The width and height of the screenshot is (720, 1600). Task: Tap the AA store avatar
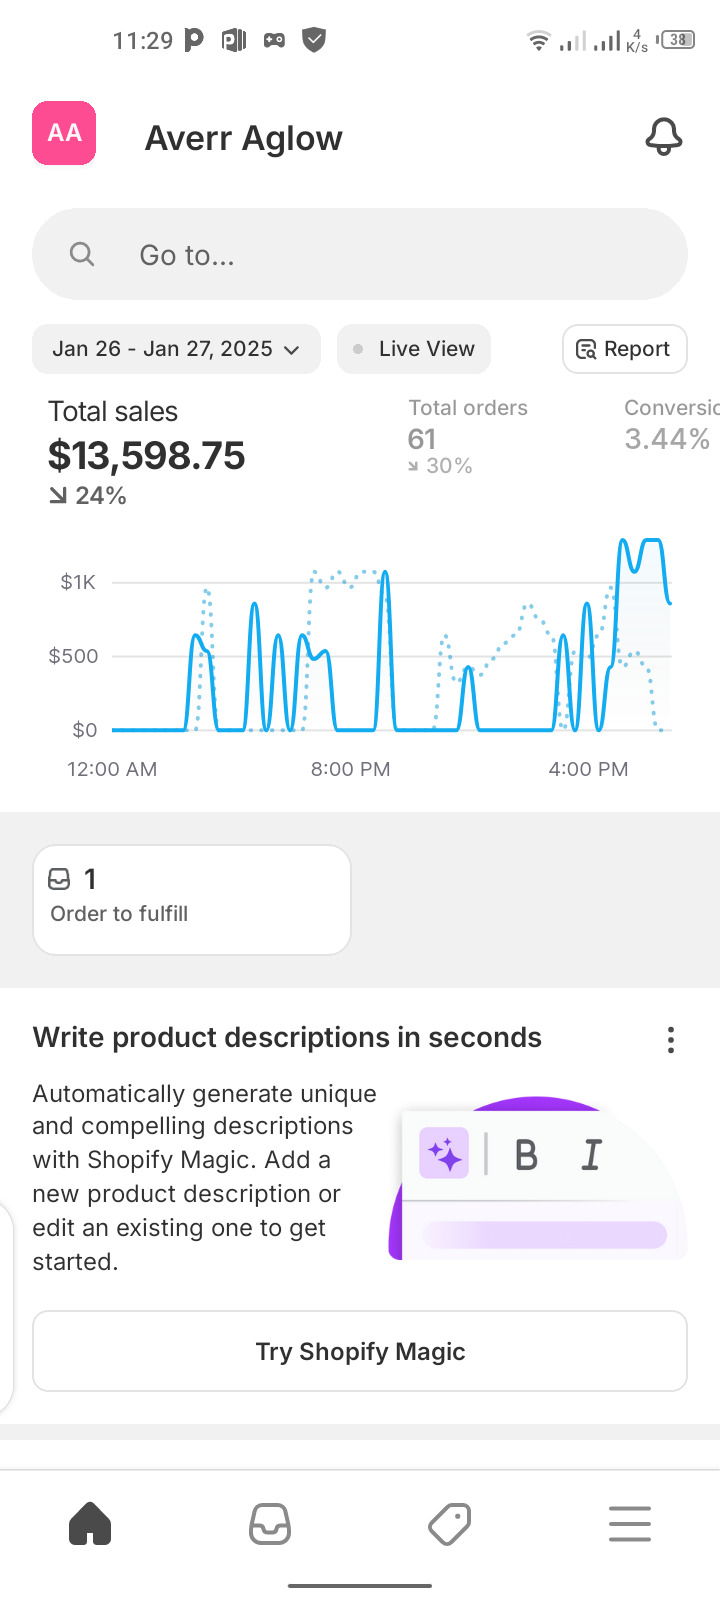click(64, 133)
